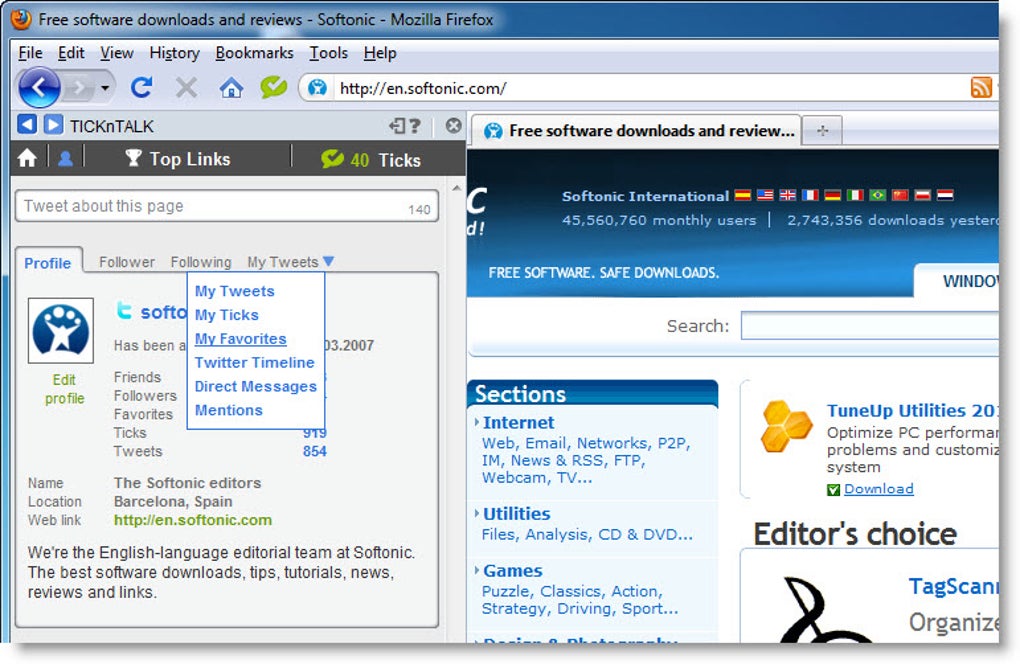Image resolution: width=1020 pixels, height=664 pixels.
Task: Click the Firefox back arrow button
Action: 38,86
